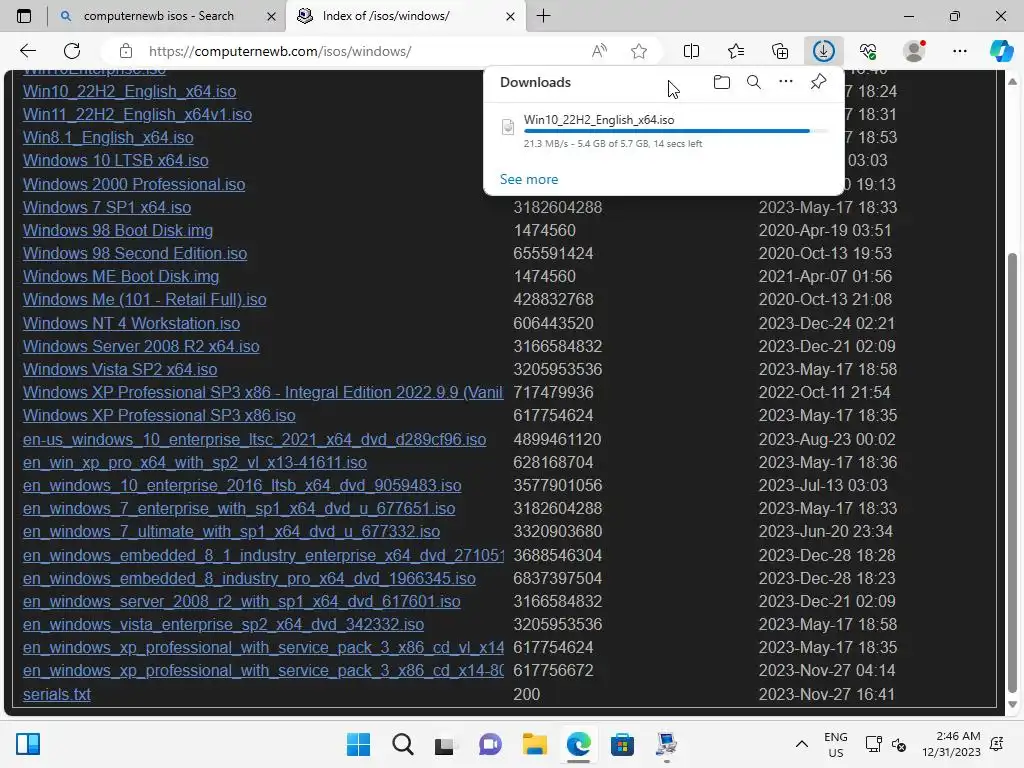This screenshot has width=1024, height=768.
Task: Open Windows 10 LTSB x64.iso link
Action: tap(116, 160)
